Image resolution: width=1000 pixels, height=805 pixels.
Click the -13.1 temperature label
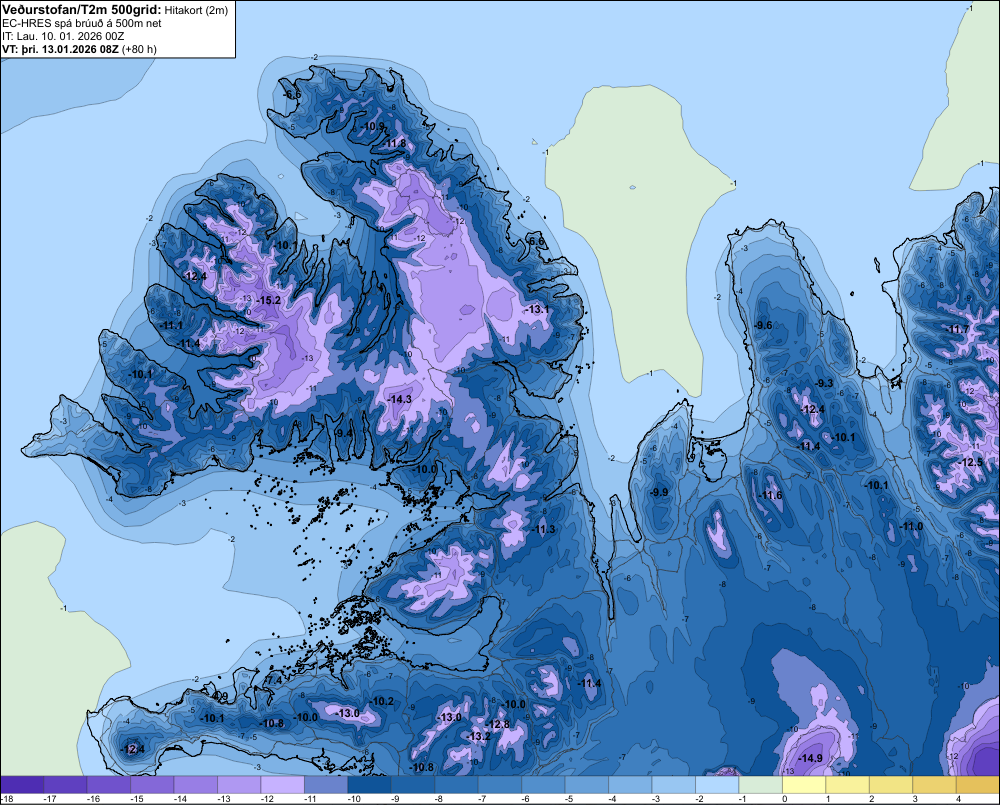[x=537, y=309]
